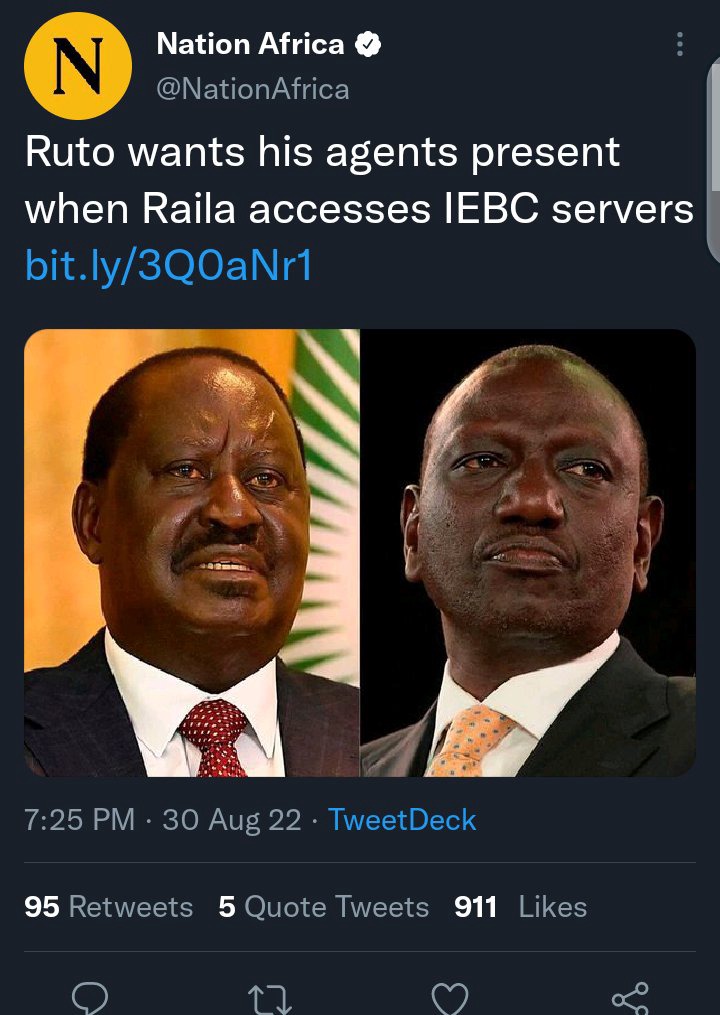Grab the scrollbar handle on the right edge
Viewport: 720px width, 1015px height.
click(714, 160)
